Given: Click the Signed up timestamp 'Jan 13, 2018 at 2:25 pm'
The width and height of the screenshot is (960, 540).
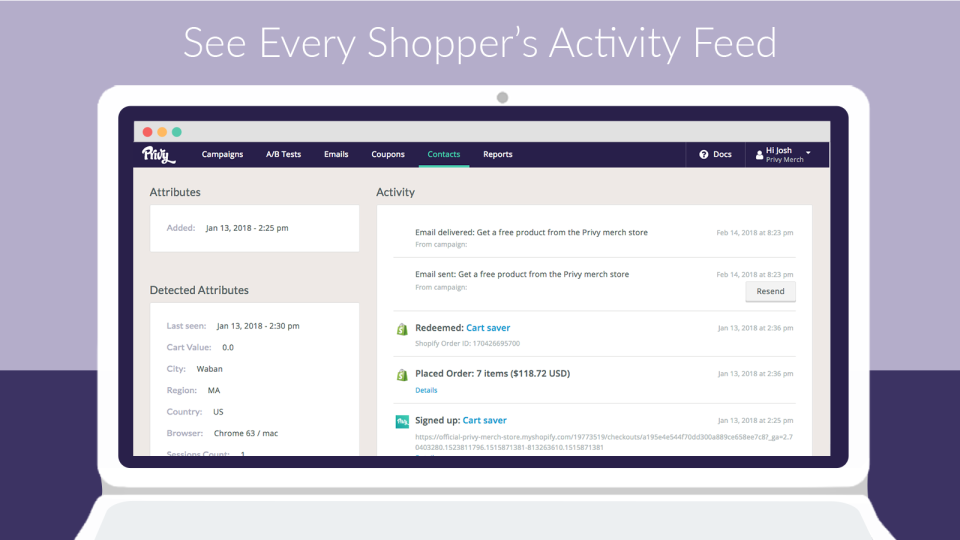Looking at the screenshot, I should [756, 421].
